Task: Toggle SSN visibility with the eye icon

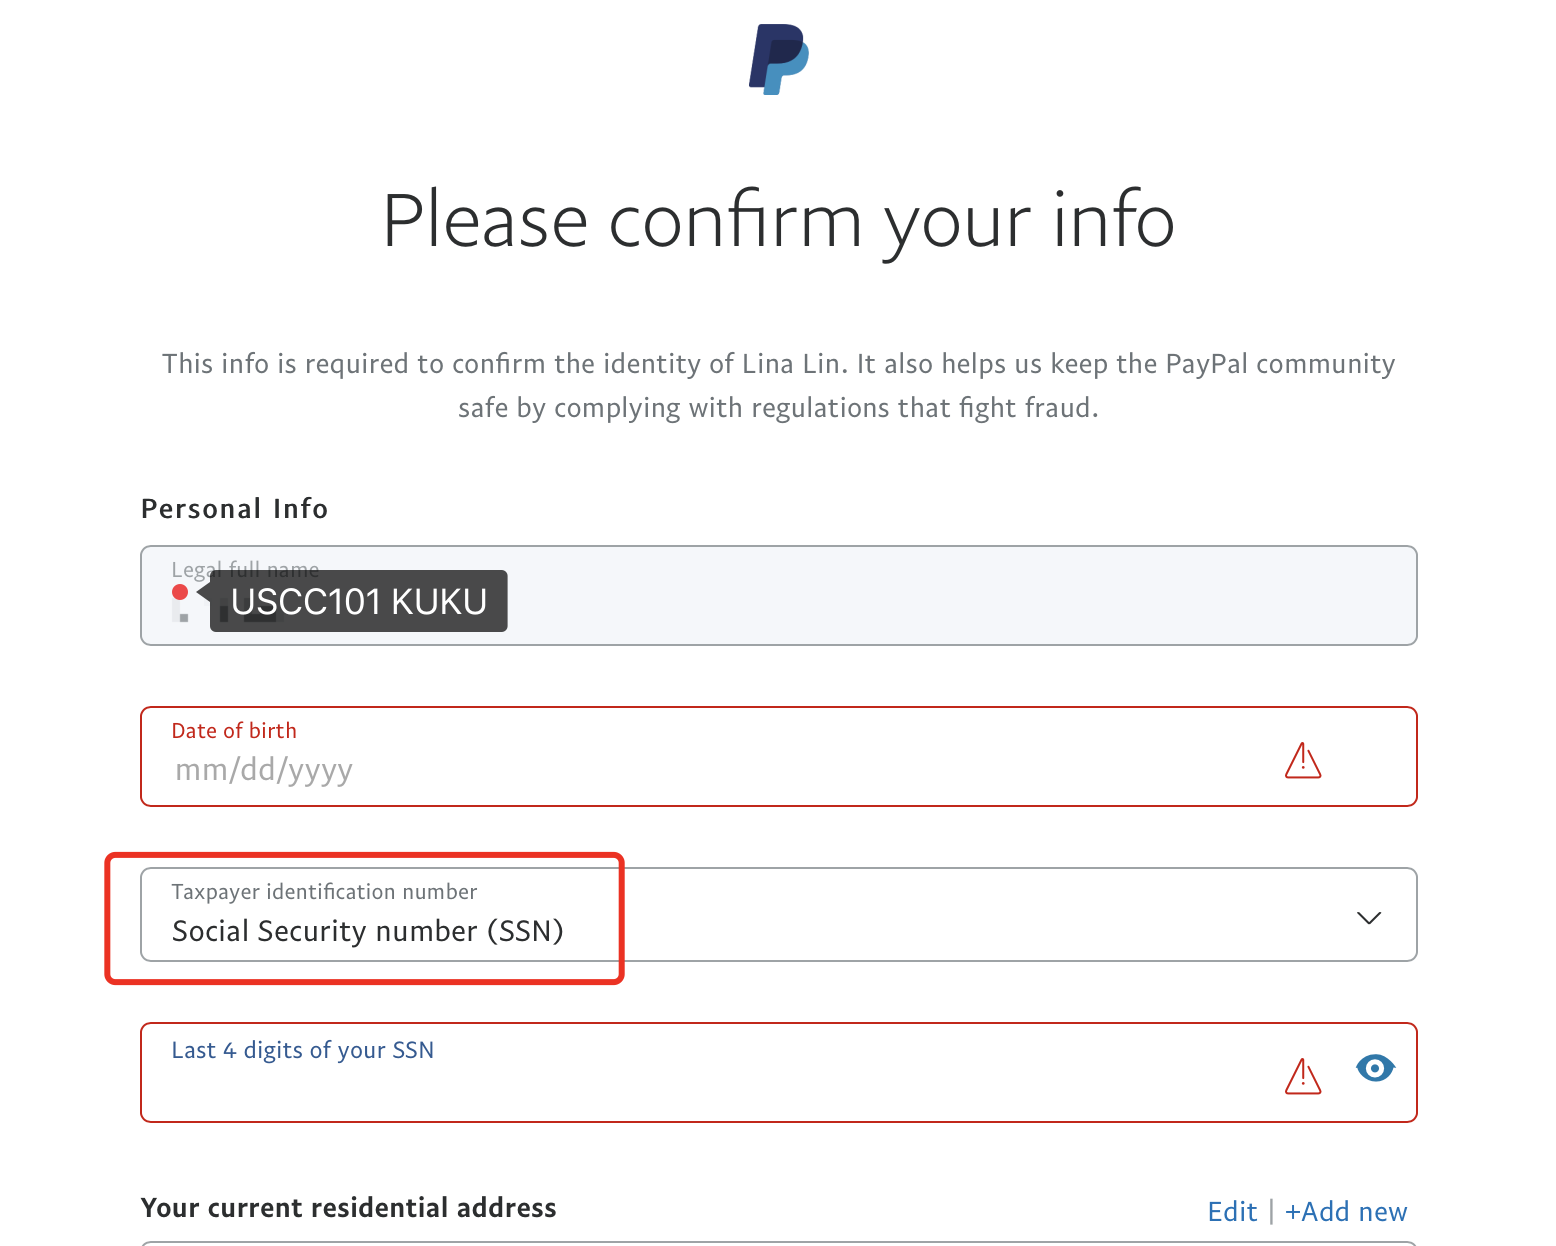Action: tap(1375, 1068)
